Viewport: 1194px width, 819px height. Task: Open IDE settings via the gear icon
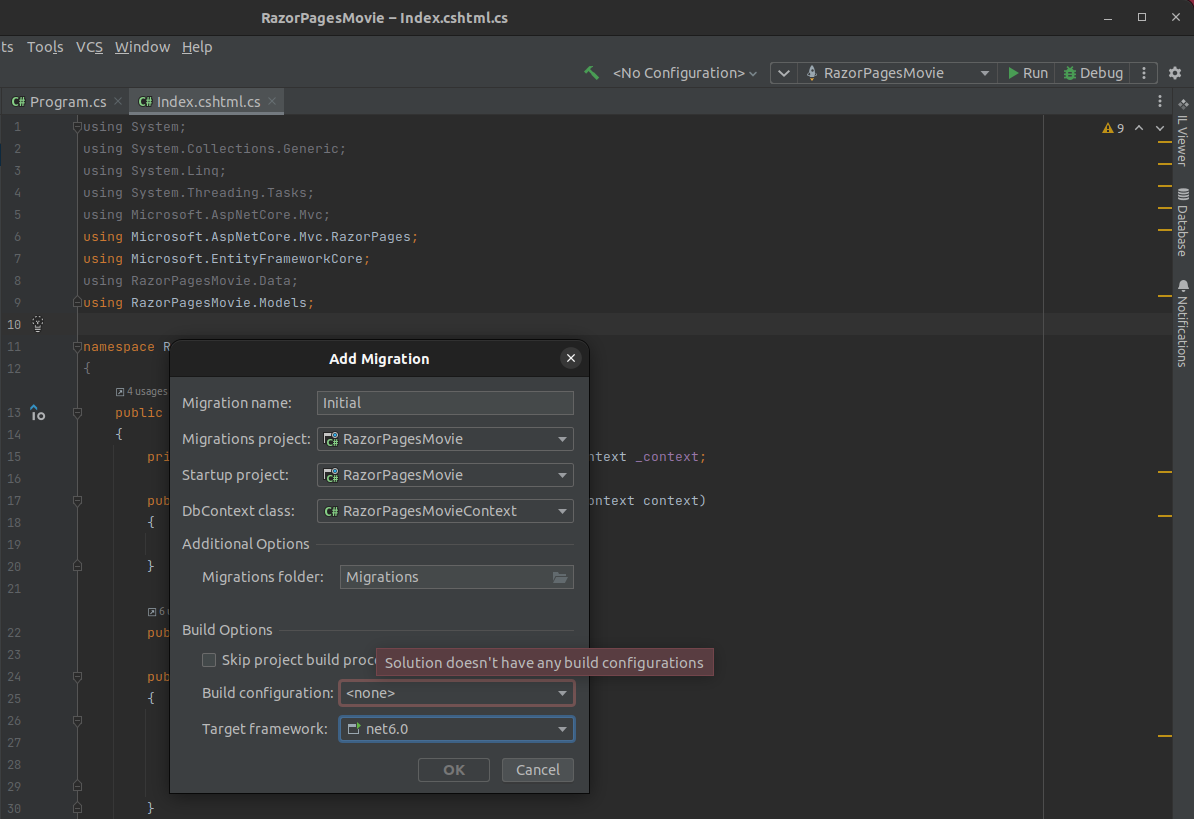pyautogui.click(x=1174, y=73)
